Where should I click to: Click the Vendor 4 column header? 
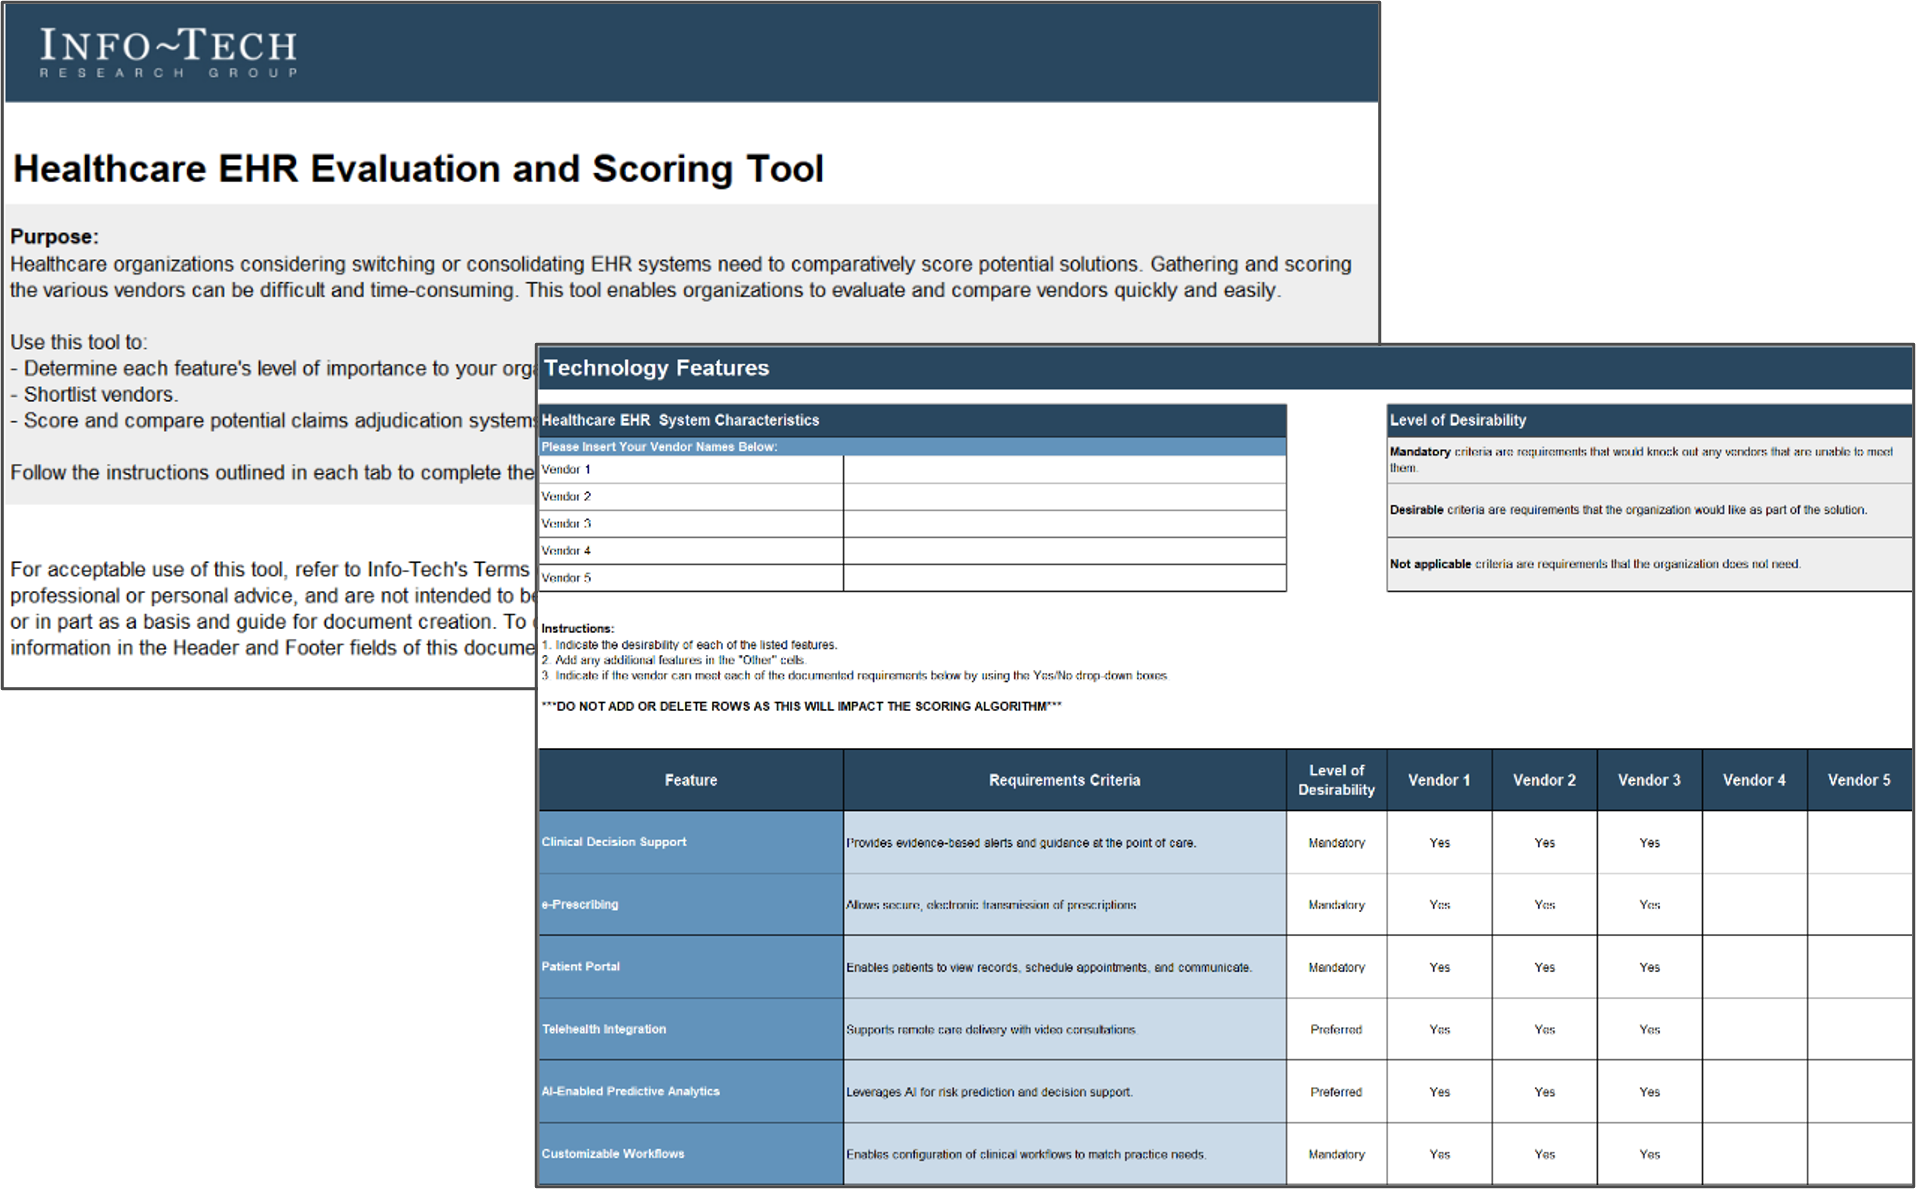(1754, 780)
